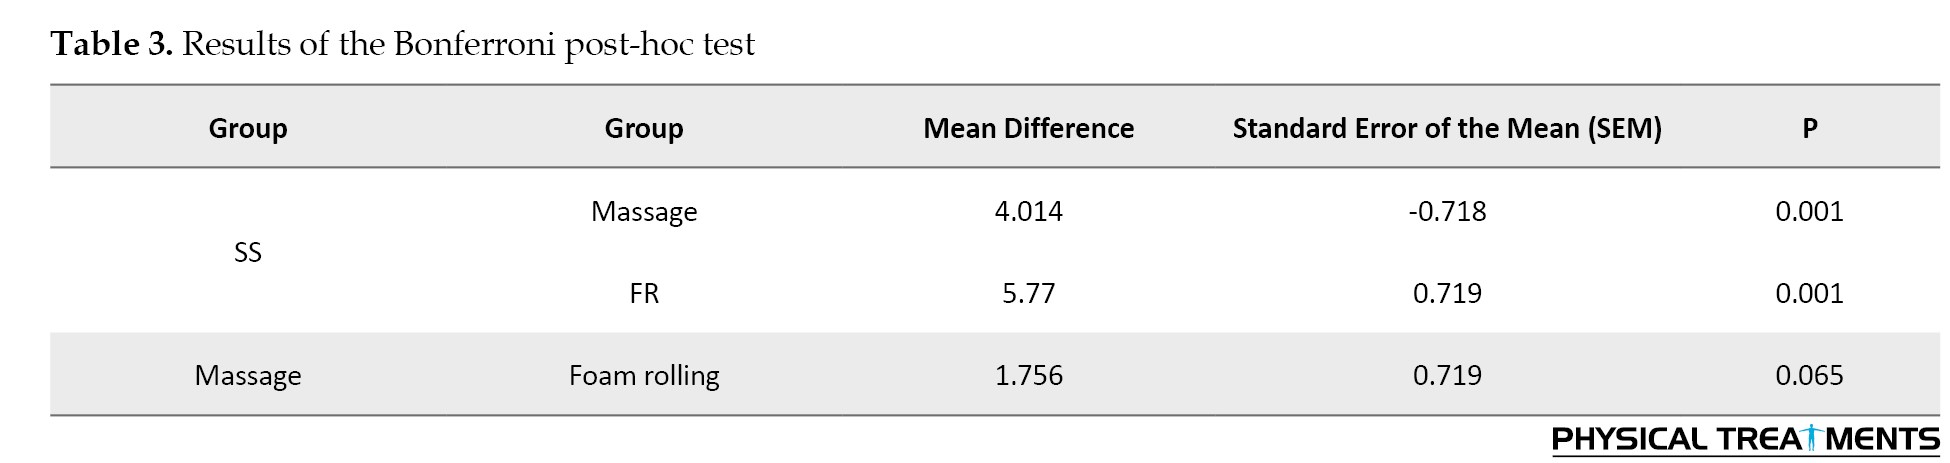
Task: Click the -0.718 SEM value
Action: point(1447,211)
